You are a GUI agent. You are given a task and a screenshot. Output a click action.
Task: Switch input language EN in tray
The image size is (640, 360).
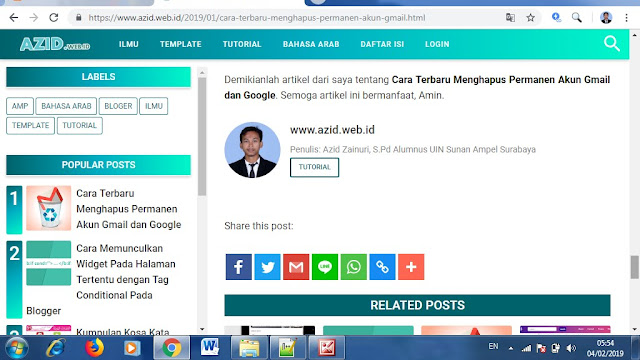tap(493, 347)
